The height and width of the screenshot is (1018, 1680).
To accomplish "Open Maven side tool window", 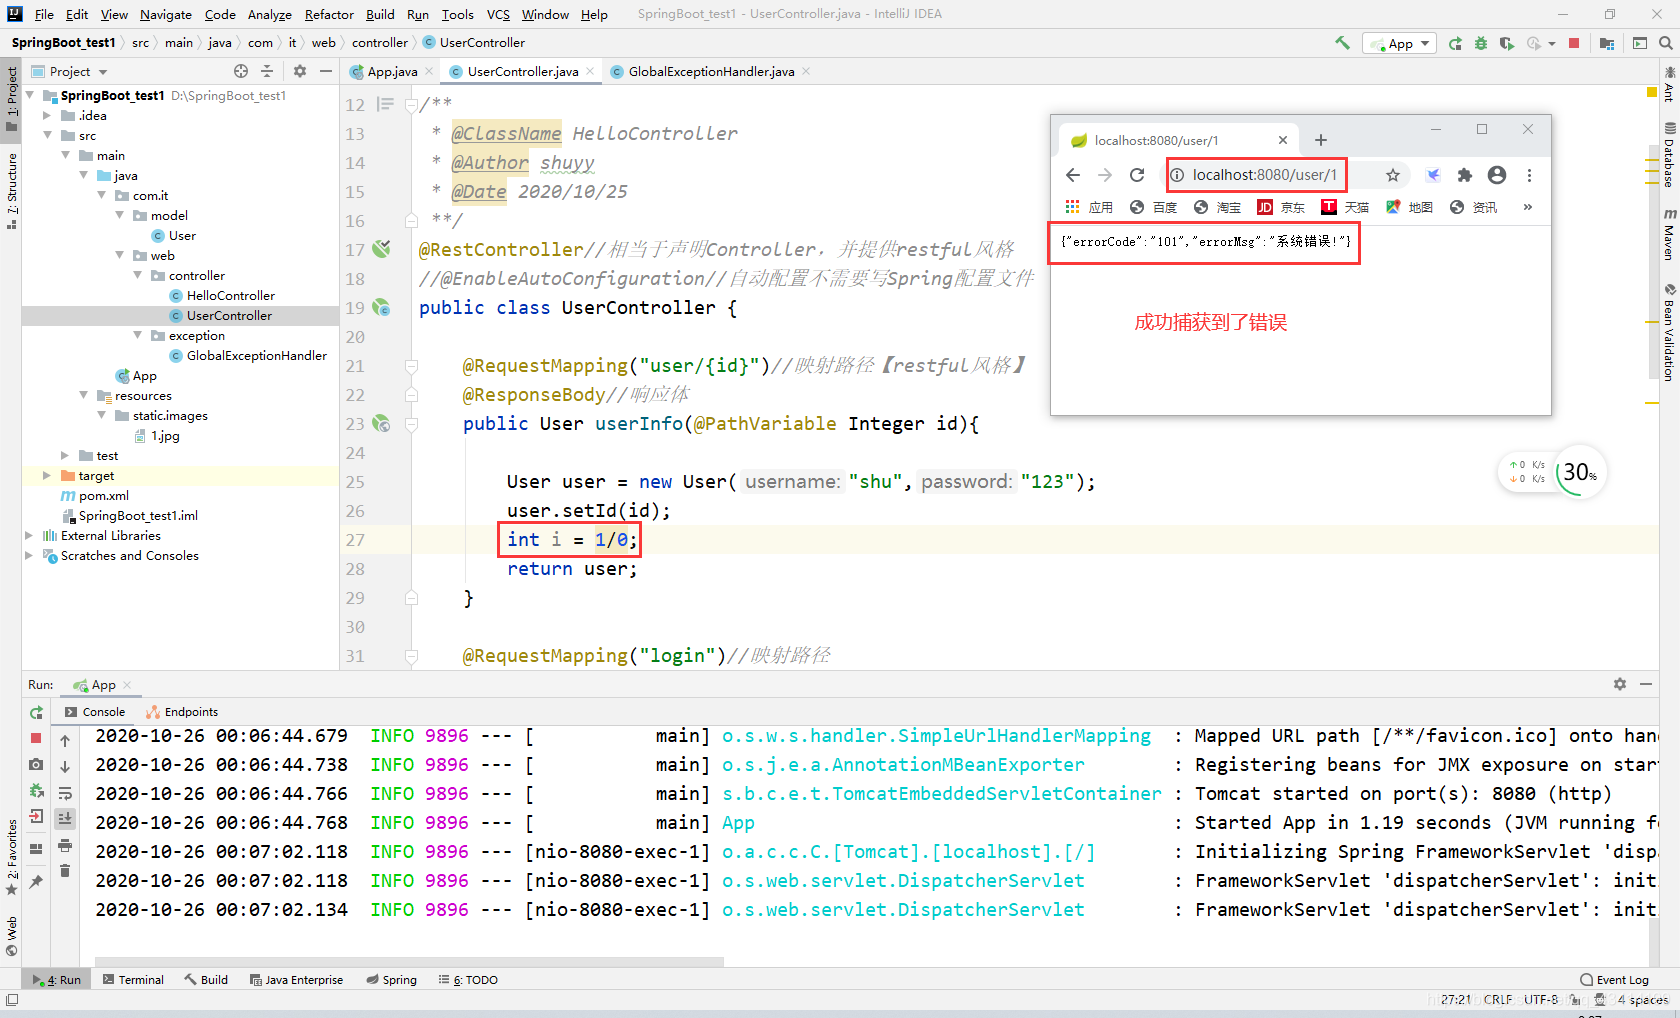I will tap(1669, 235).
